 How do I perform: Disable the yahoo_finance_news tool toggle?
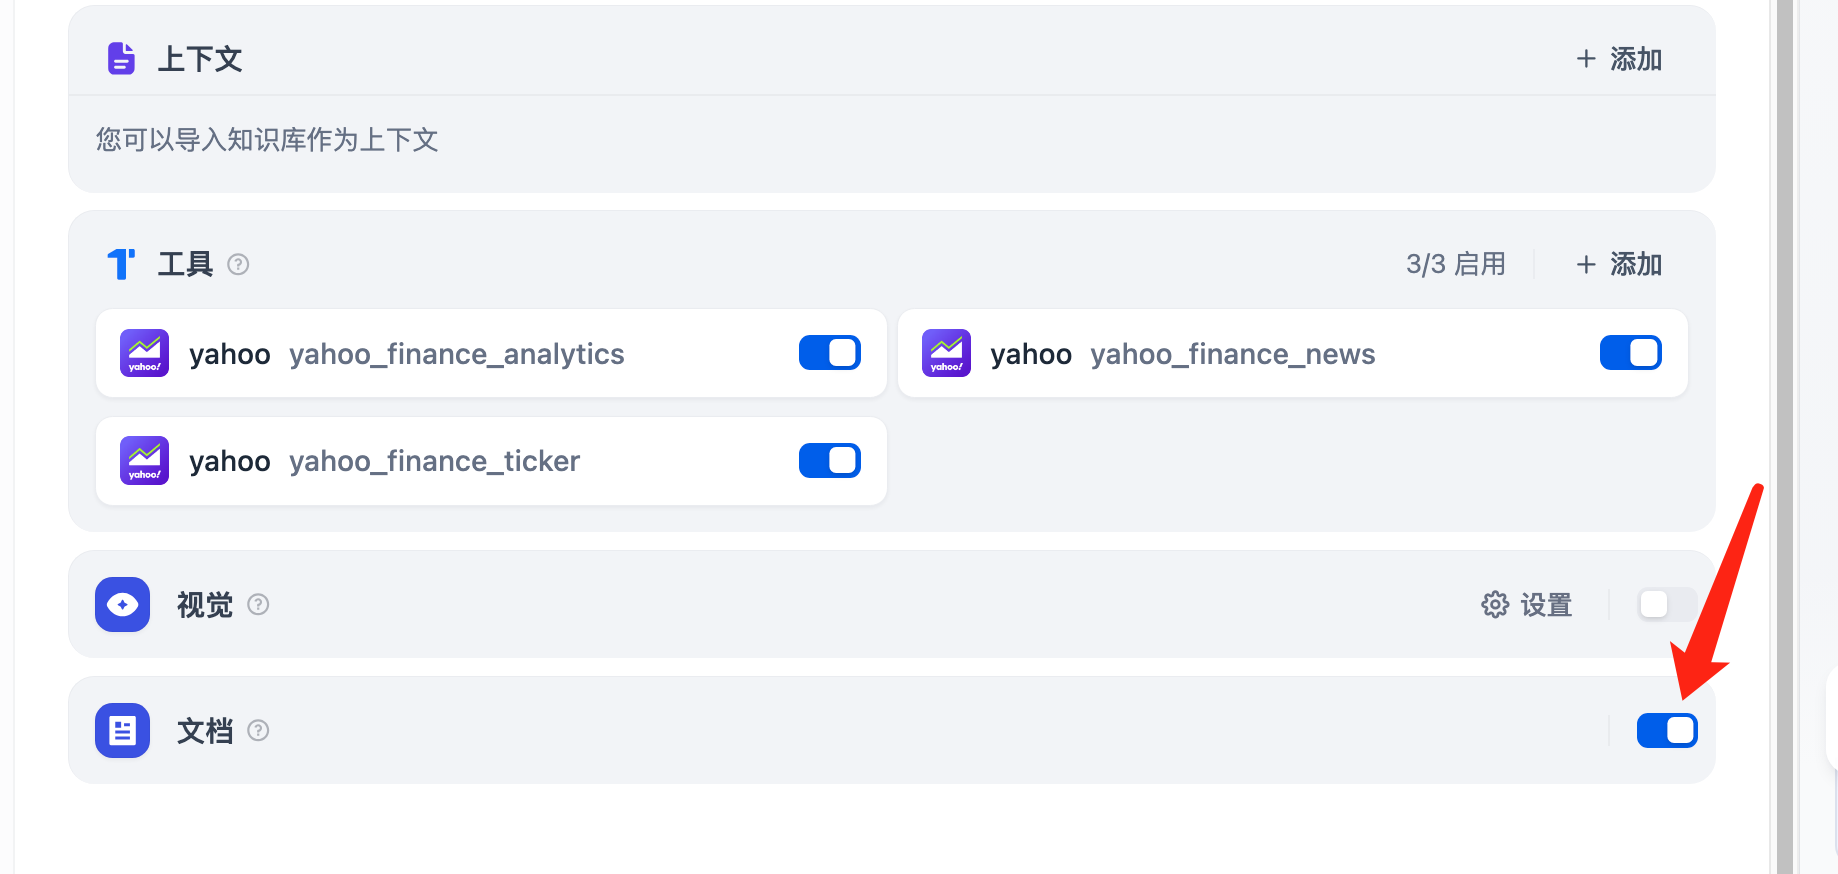pyautogui.click(x=1630, y=353)
